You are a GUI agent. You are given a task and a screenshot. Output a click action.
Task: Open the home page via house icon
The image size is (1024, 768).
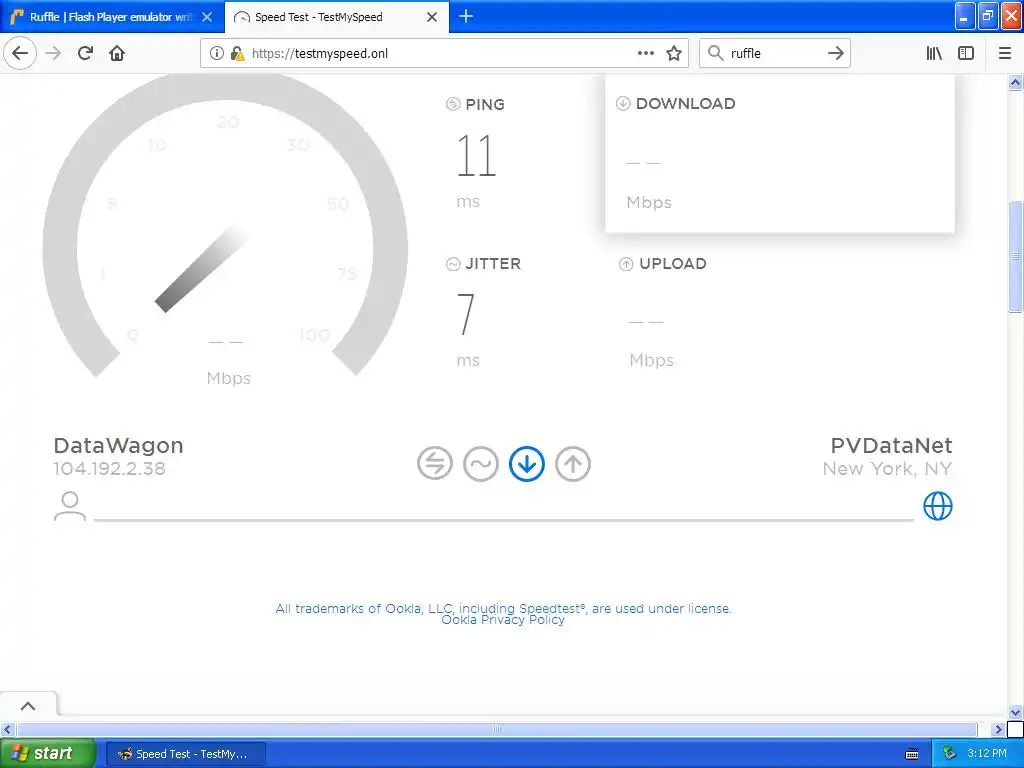(117, 53)
